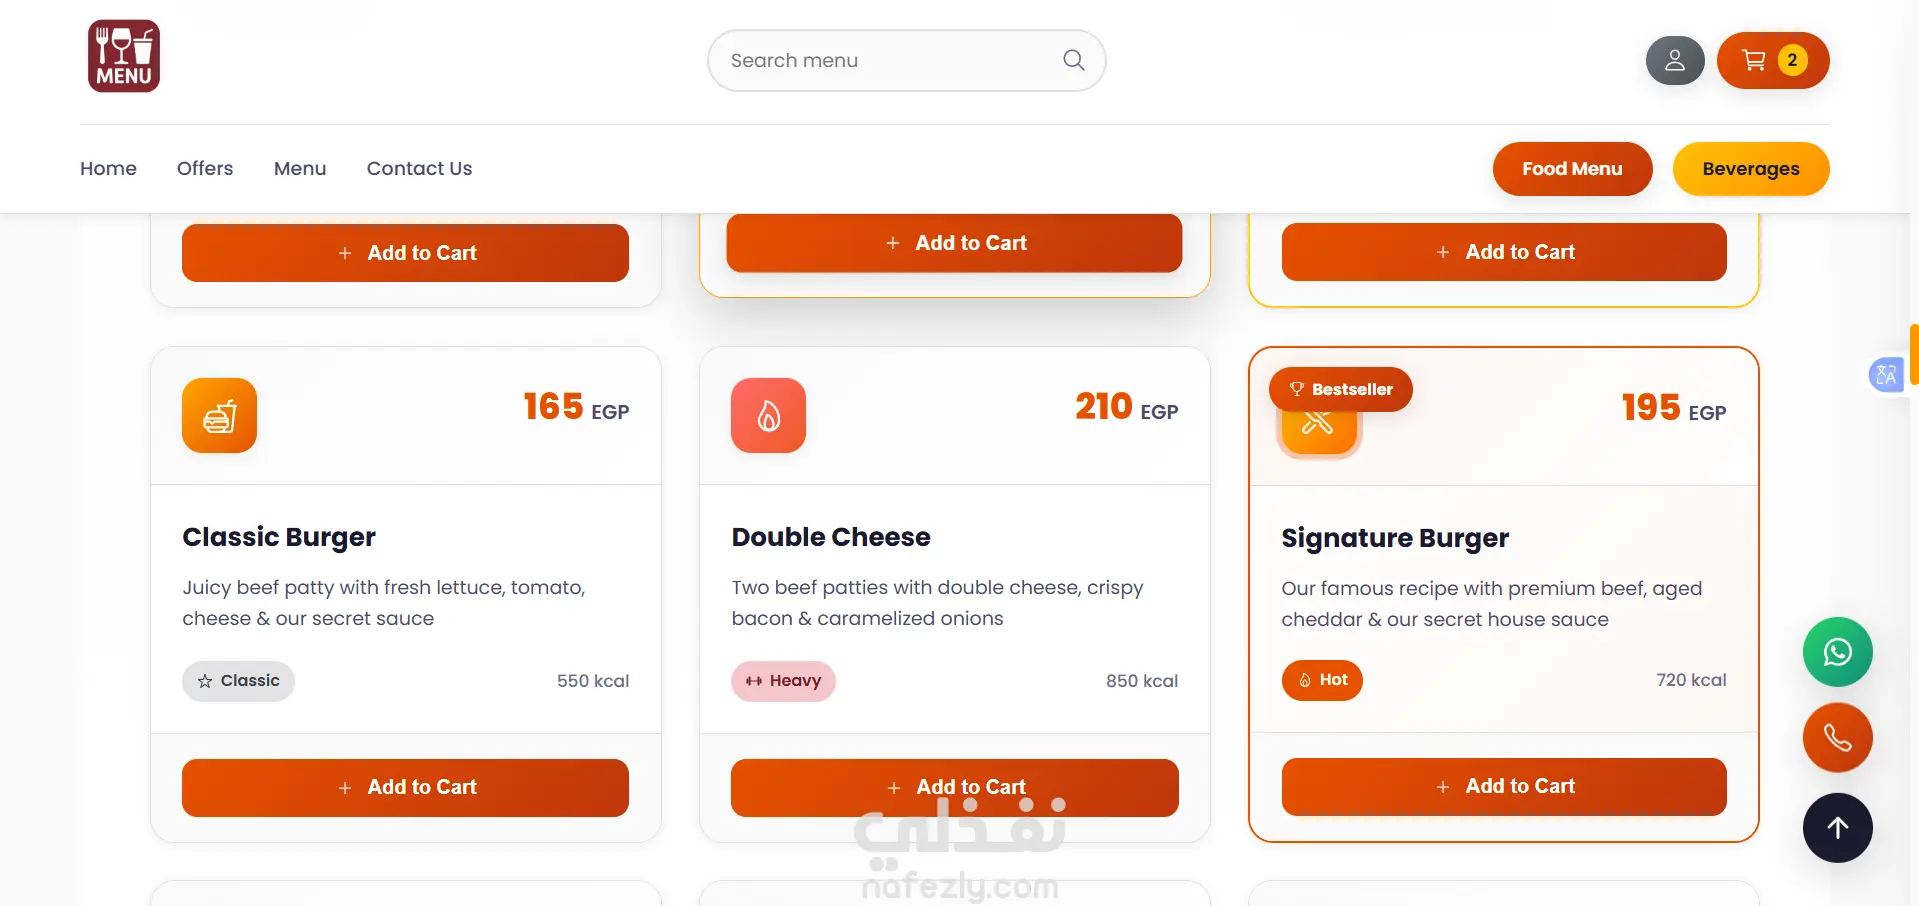Viewport: 1919px width, 906px height.
Task: Switch to the Food Menu tab
Action: pos(1572,169)
